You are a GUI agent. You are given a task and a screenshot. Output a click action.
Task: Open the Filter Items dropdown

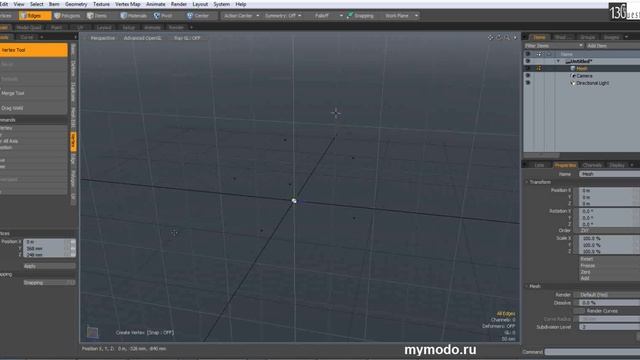[x=553, y=46]
